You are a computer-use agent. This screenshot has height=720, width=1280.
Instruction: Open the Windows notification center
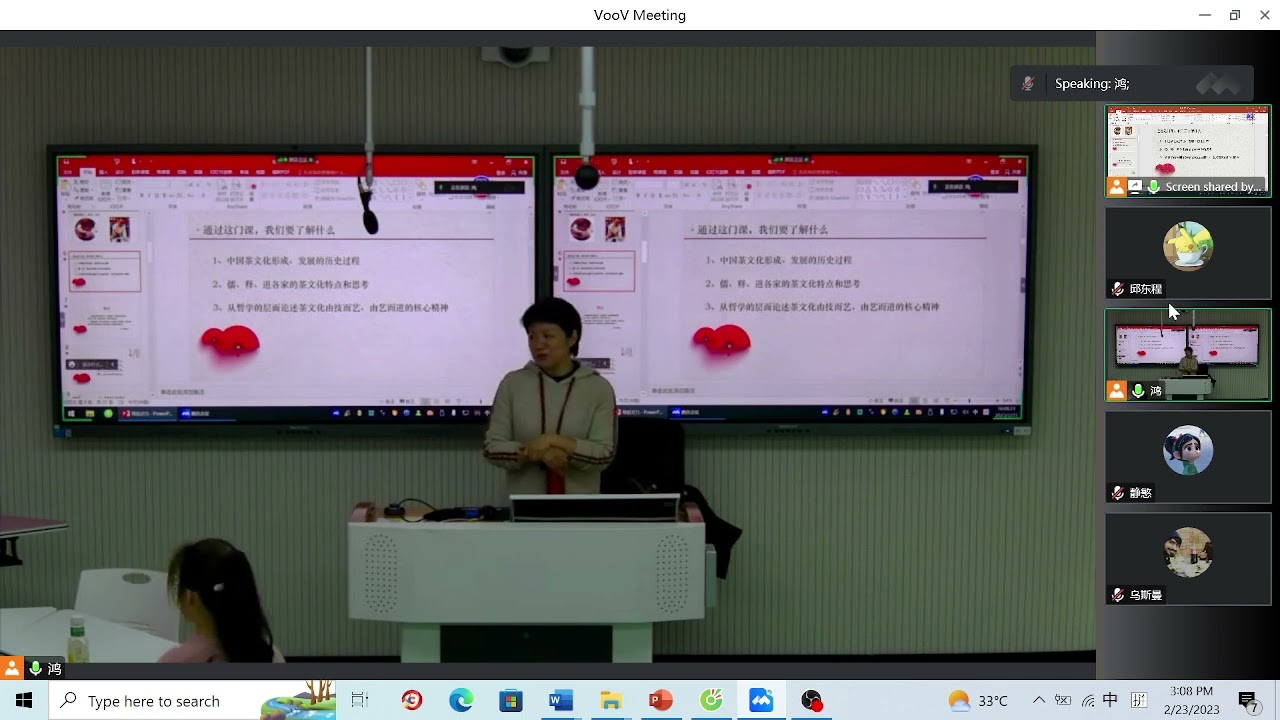click(1248, 700)
